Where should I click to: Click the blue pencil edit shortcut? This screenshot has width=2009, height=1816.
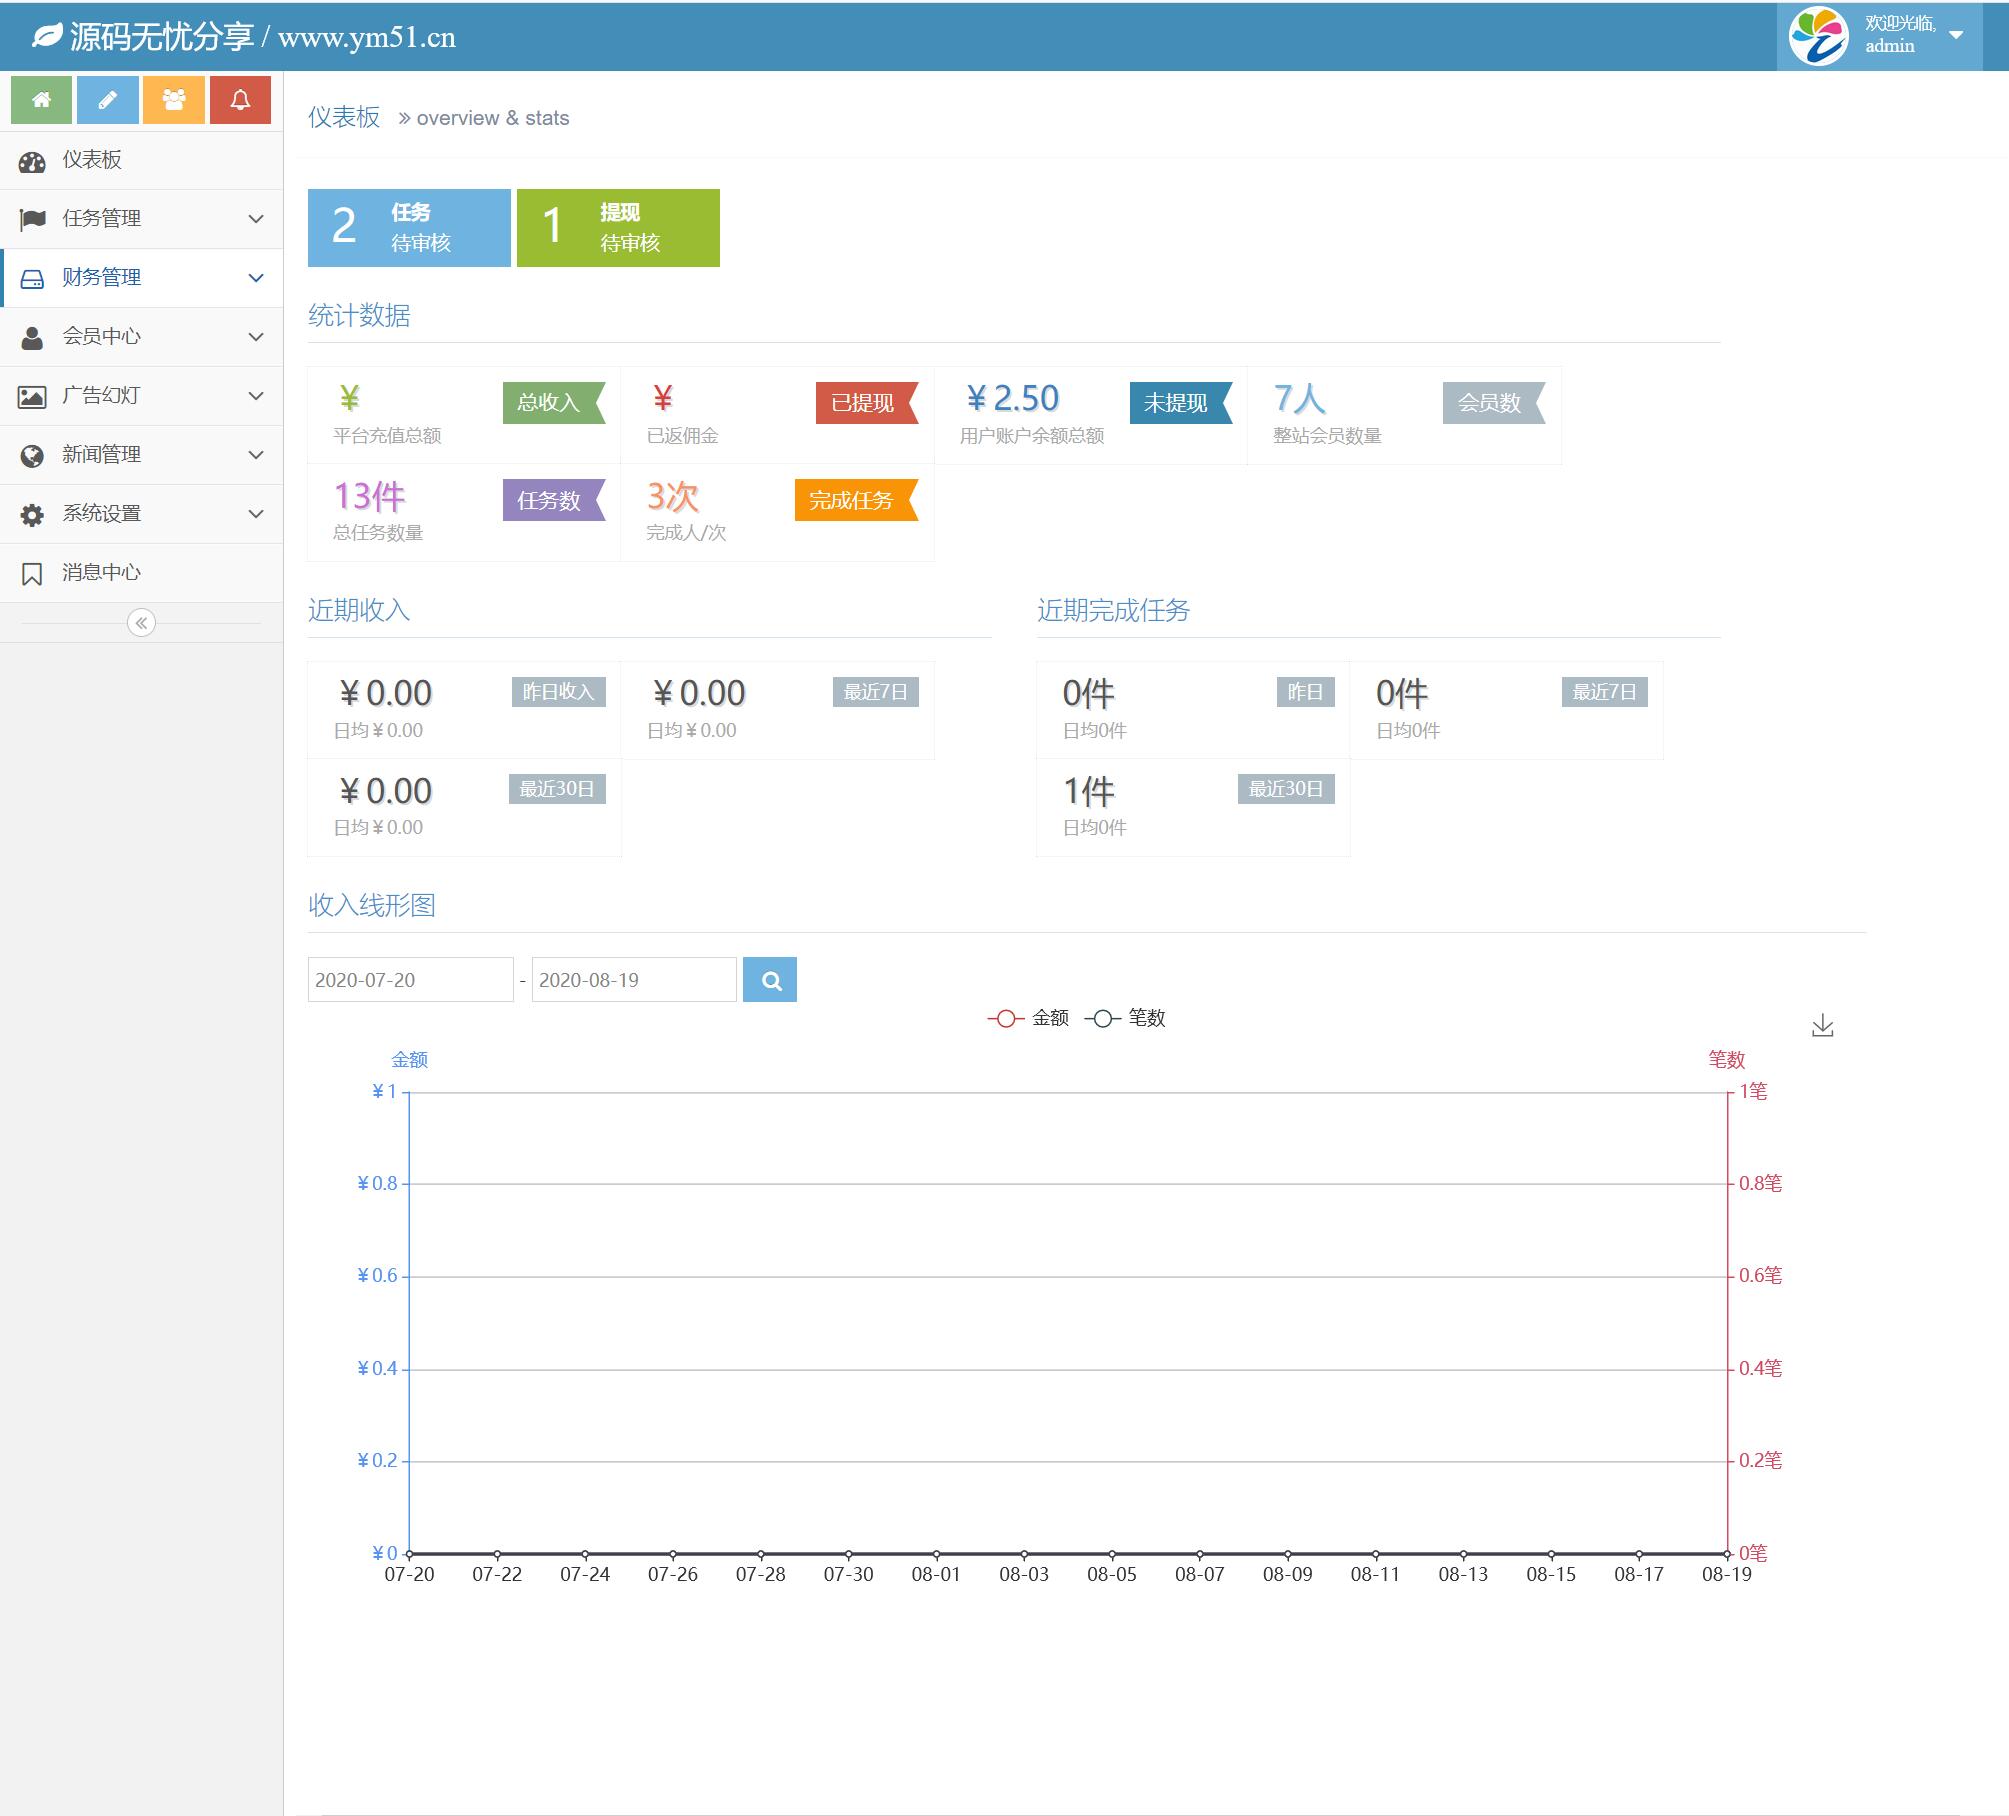tap(108, 100)
